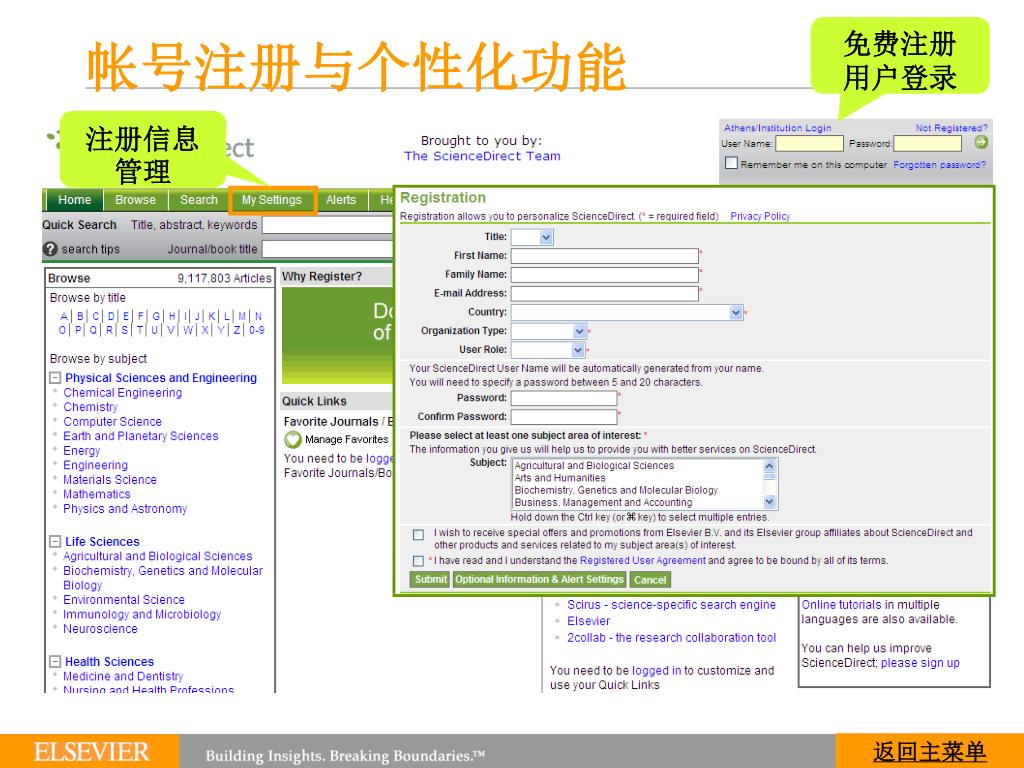The height and width of the screenshot is (768, 1024).
Task: Click the First Name input field
Action: click(605, 256)
